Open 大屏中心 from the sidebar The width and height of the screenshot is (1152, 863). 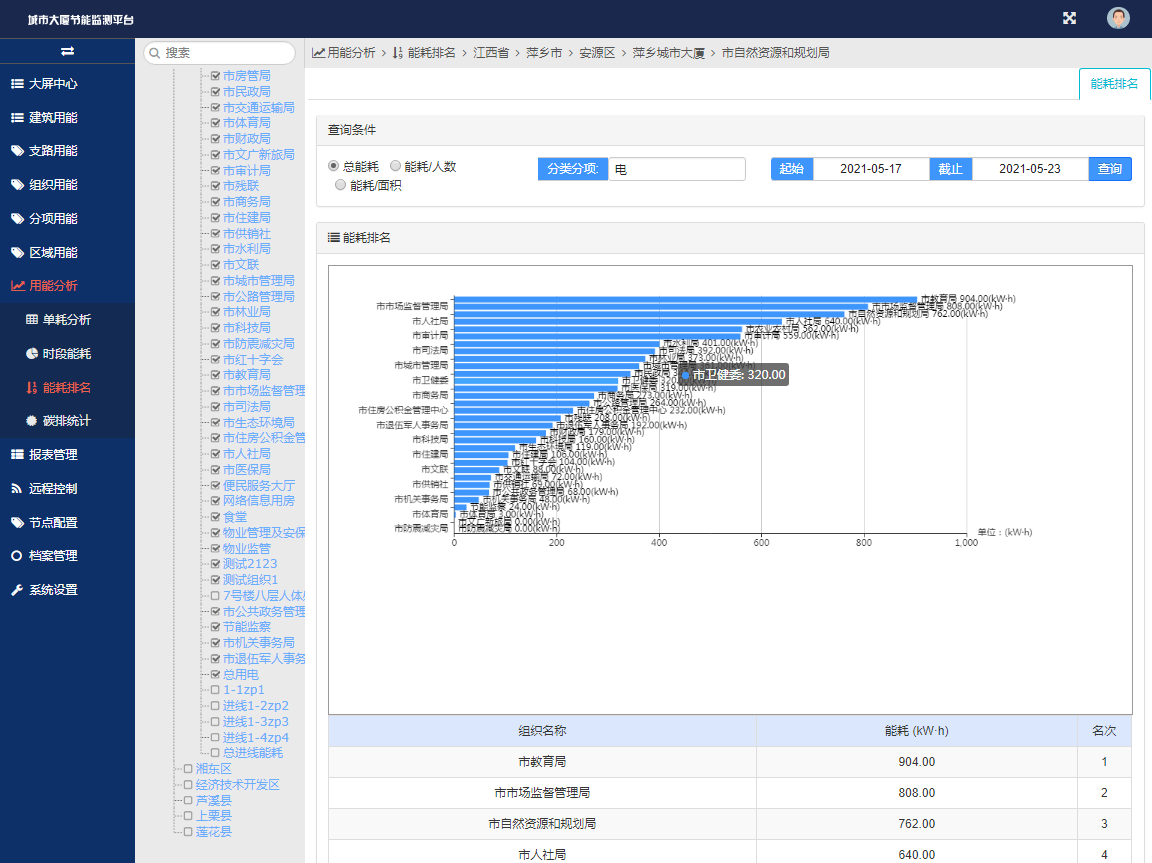click(53, 84)
